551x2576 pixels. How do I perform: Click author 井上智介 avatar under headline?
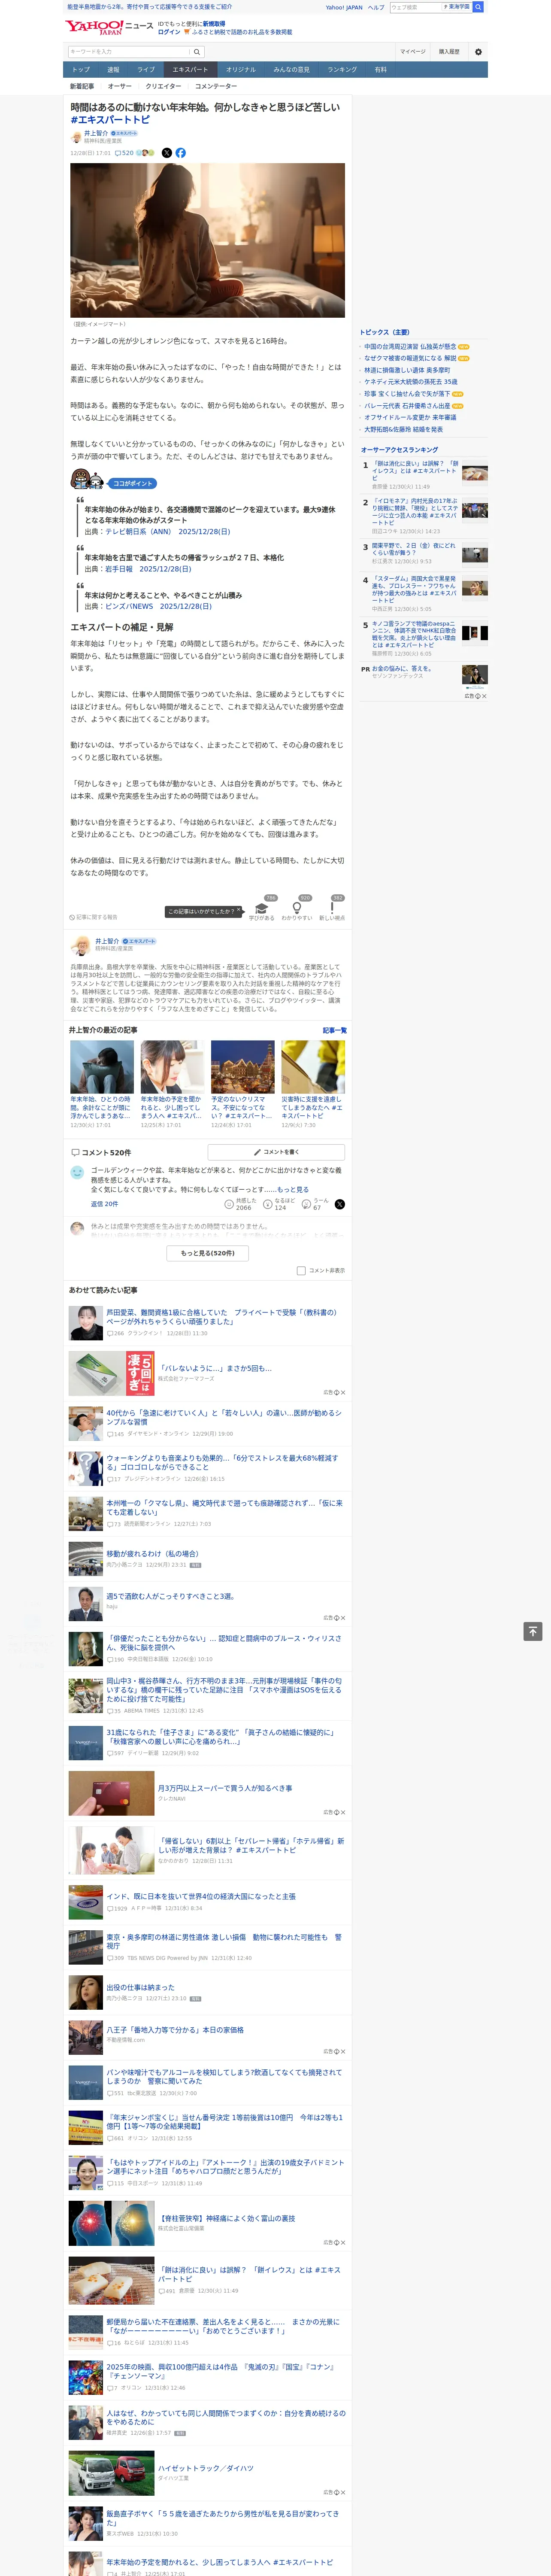[x=76, y=137]
